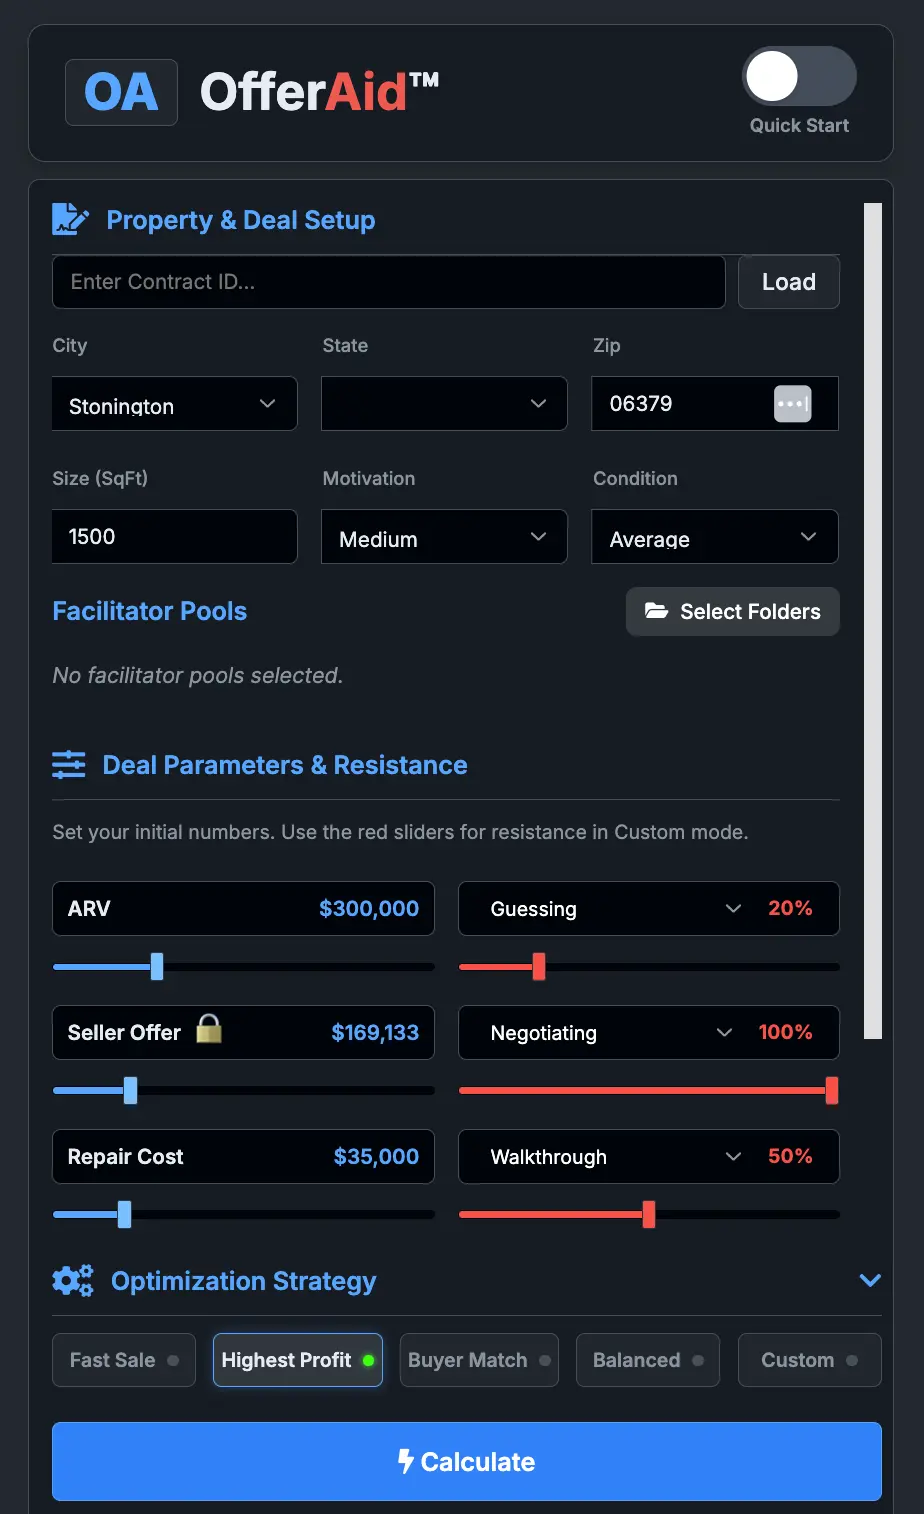The width and height of the screenshot is (924, 1514).
Task: Click the gears icon beside Optimization Strategy
Action: (x=72, y=1280)
